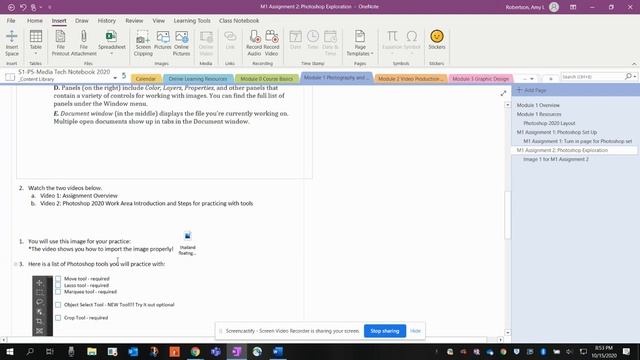Open Module 2 Video Production section
Image resolution: width=640 pixels, height=360 pixels.
[410, 79]
